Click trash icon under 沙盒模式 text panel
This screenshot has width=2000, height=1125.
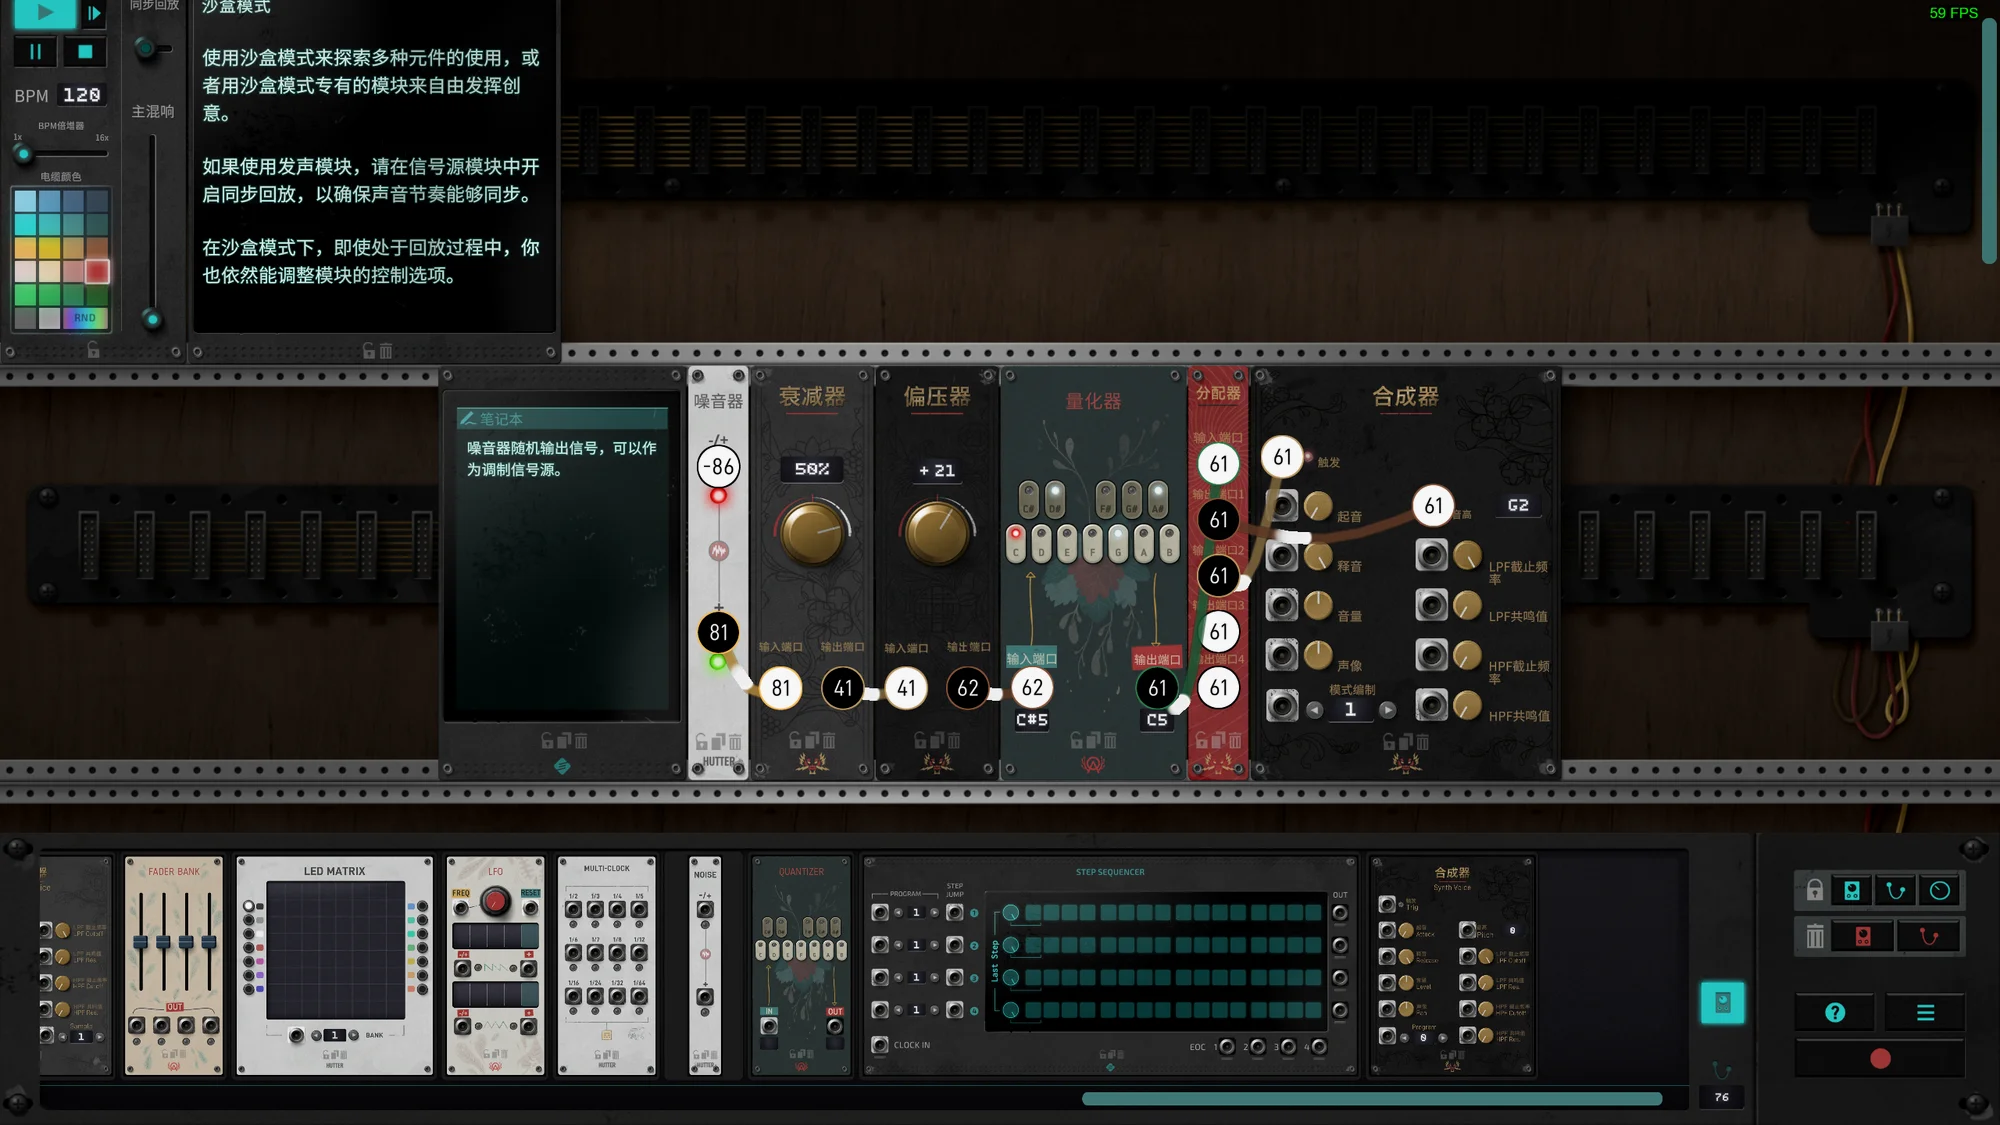[x=386, y=351]
